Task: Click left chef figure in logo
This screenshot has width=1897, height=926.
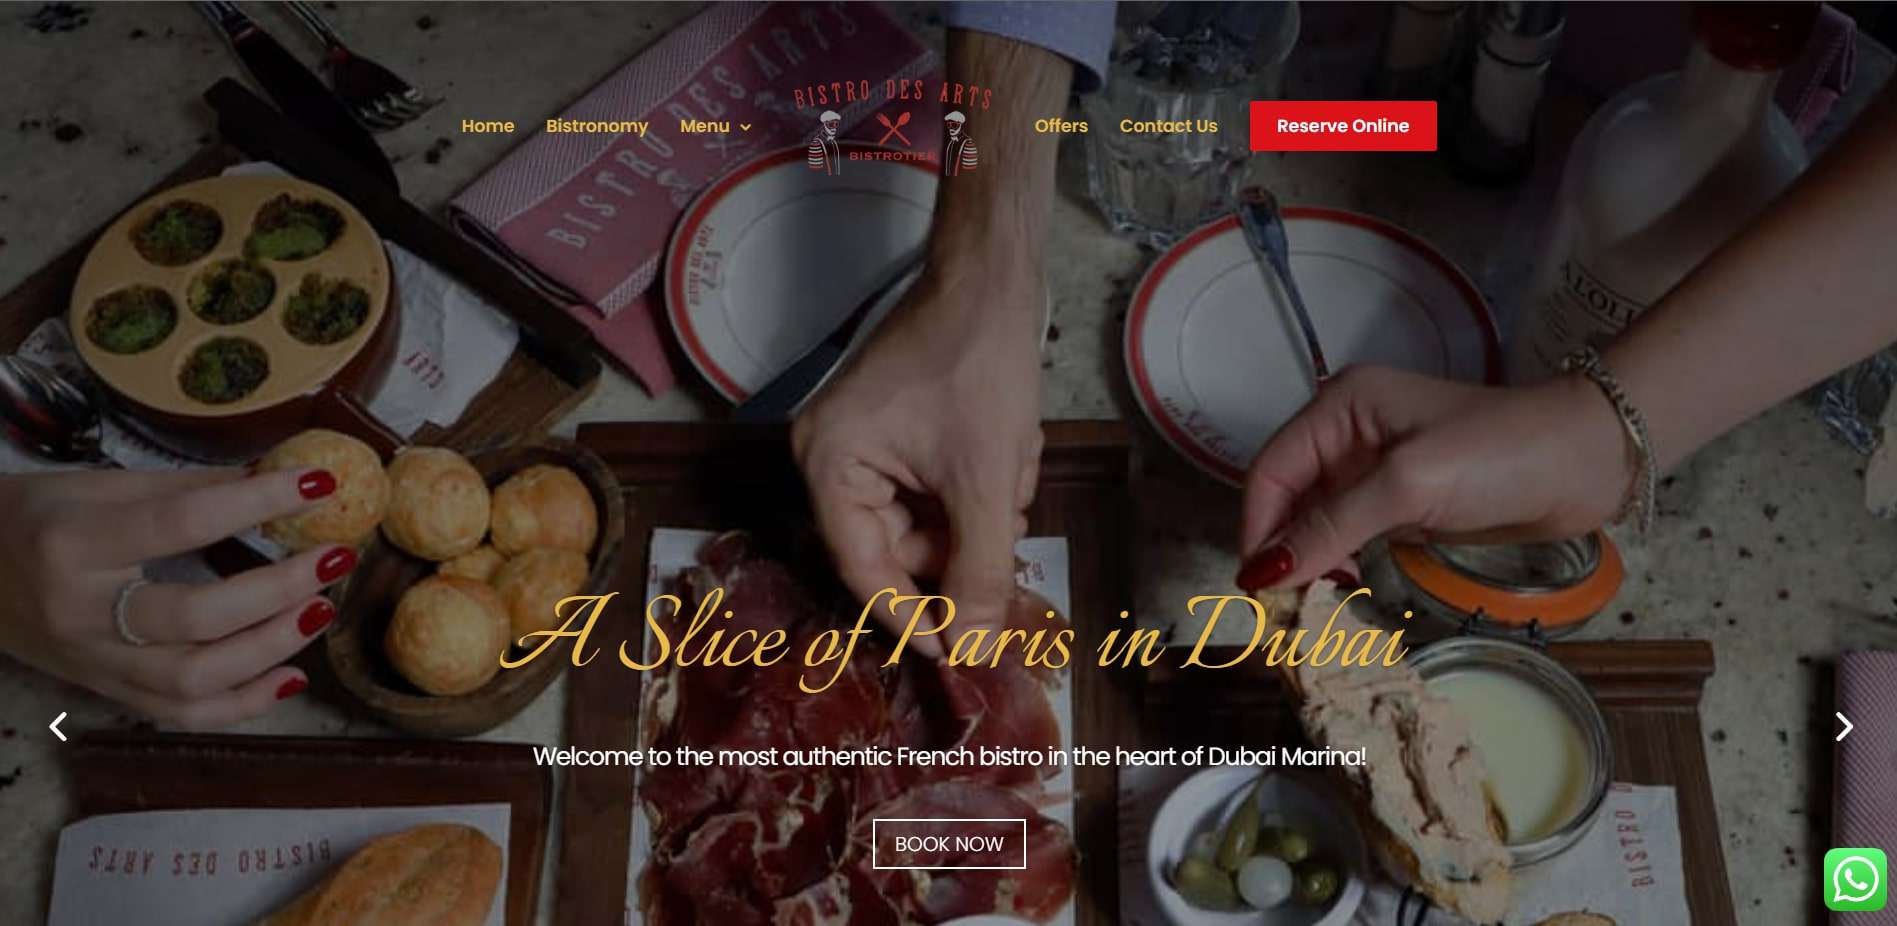Action: (x=825, y=143)
